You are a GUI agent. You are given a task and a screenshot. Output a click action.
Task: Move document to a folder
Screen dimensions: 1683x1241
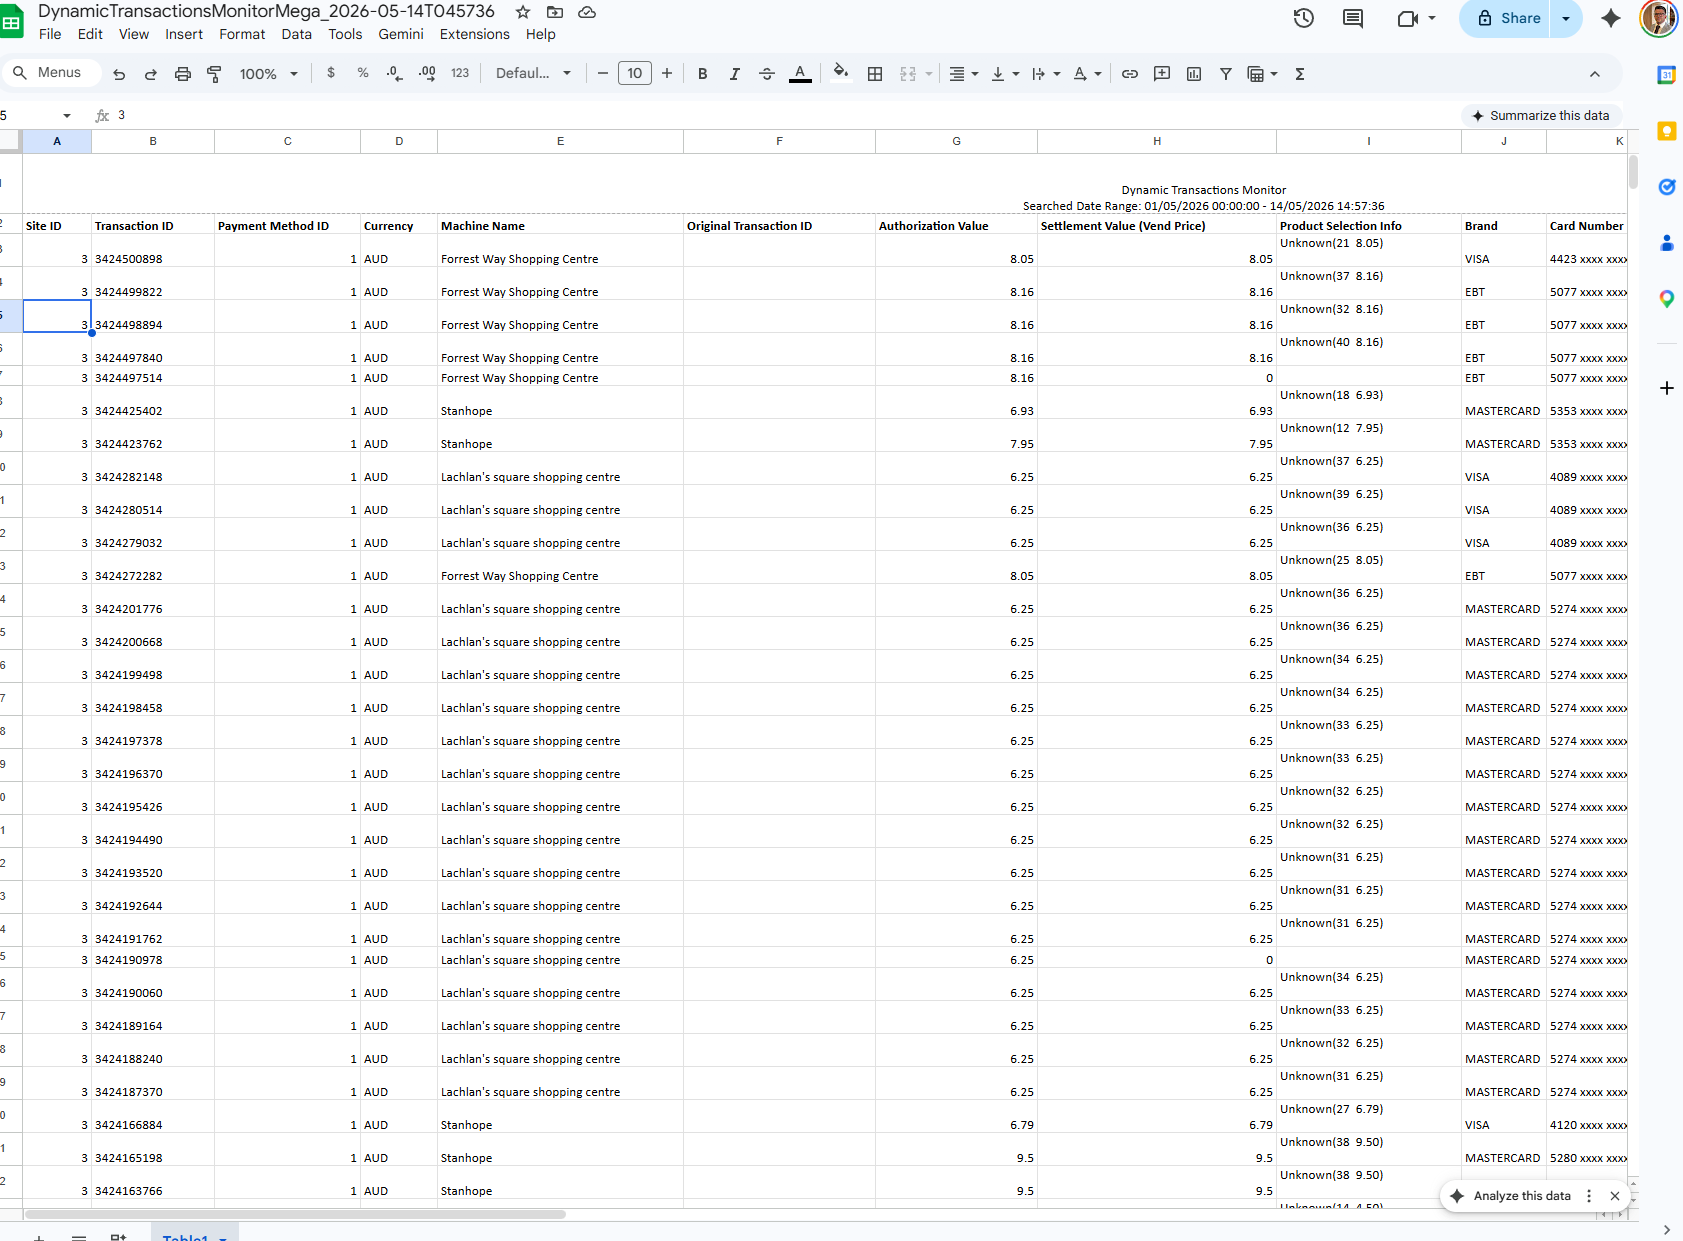[555, 12]
